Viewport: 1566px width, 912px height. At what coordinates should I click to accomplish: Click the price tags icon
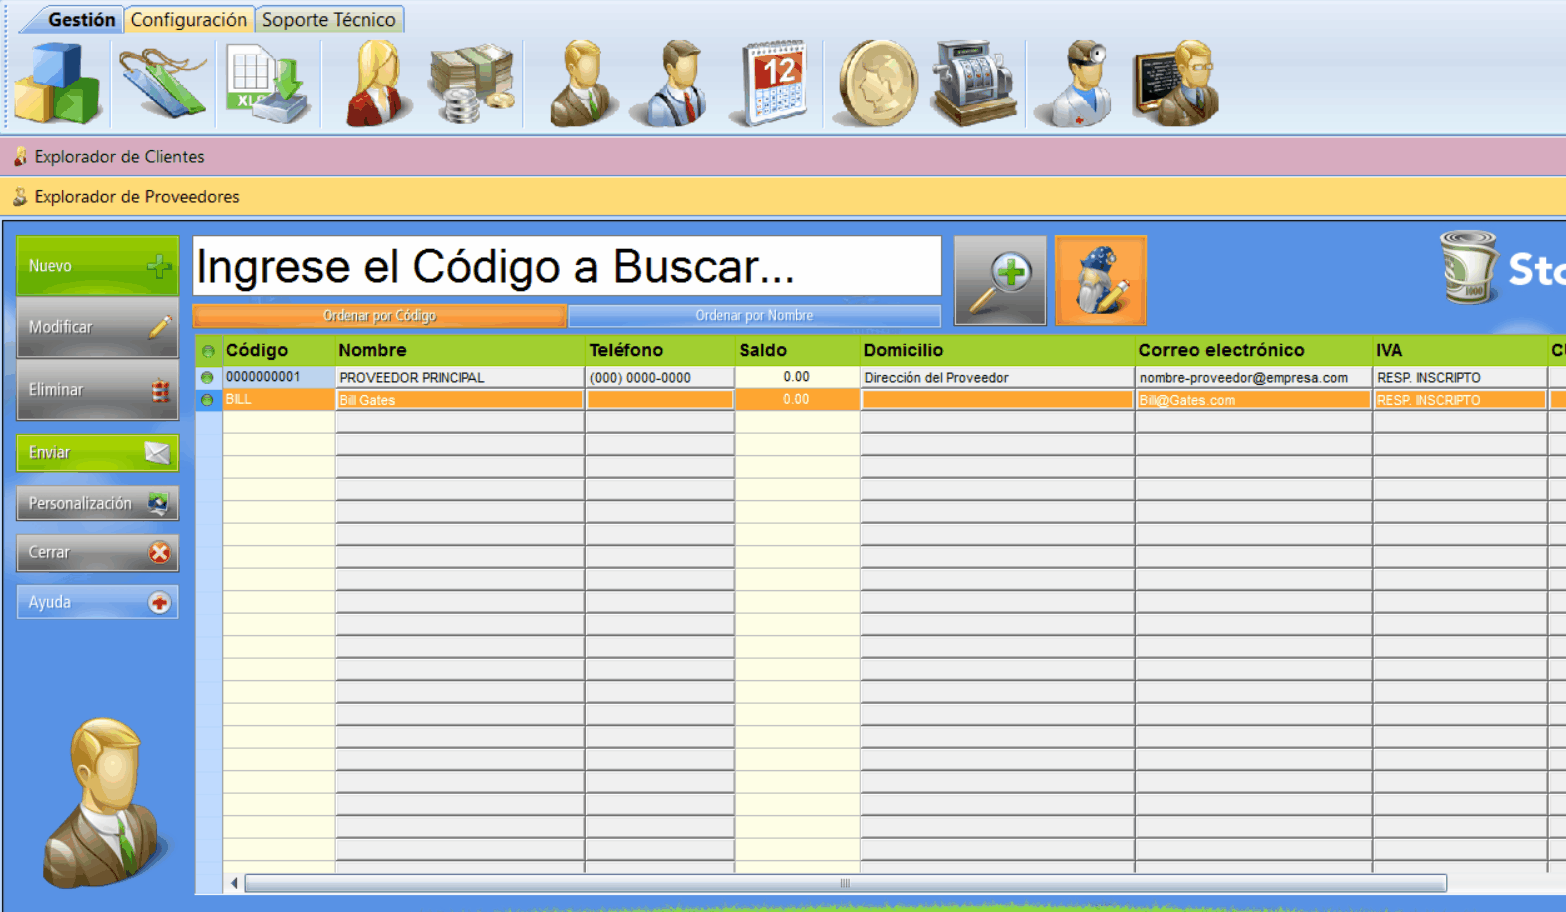tap(163, 84)
